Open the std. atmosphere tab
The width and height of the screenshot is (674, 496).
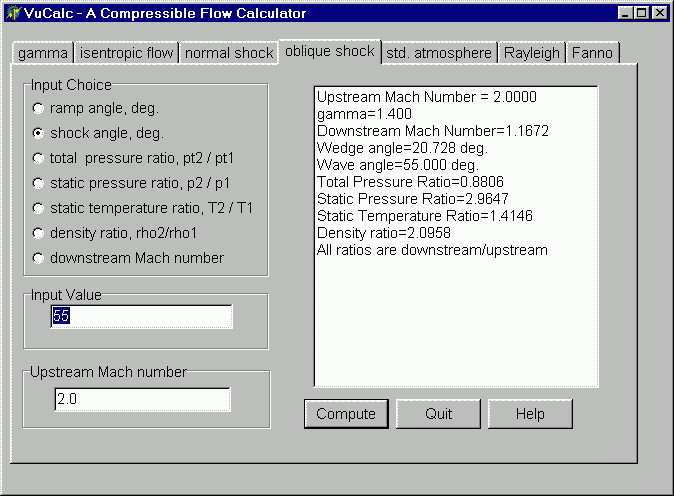(x=439, y=53)
